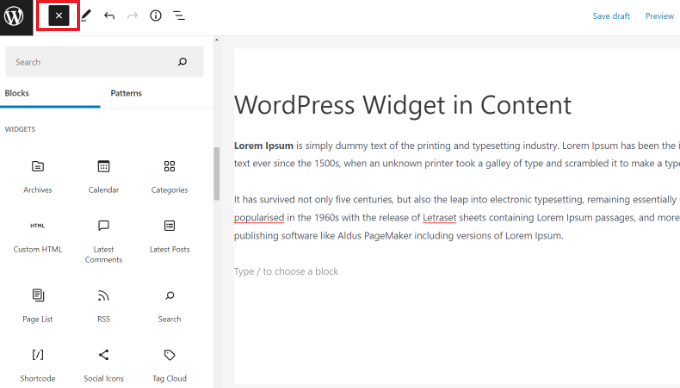Viewport: 680px width, 388px height.
Task: Click the paragraph starting It has survived
Action: coord(457,217)
